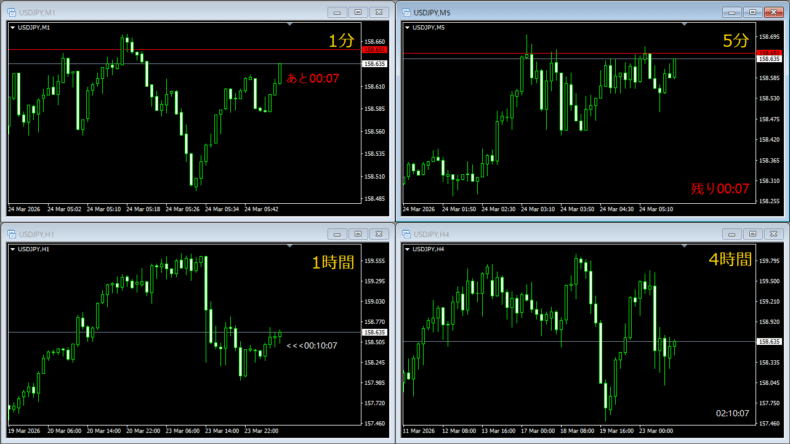Image resolution: width=790 pixels, height=444 pixels.
Task: Click the 残り00:07 timer text on M5 chart
Action: (719, 188)
